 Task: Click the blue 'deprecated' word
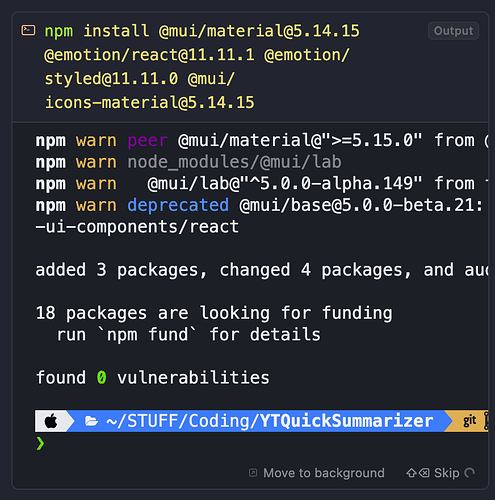click(x=178, y=205)
